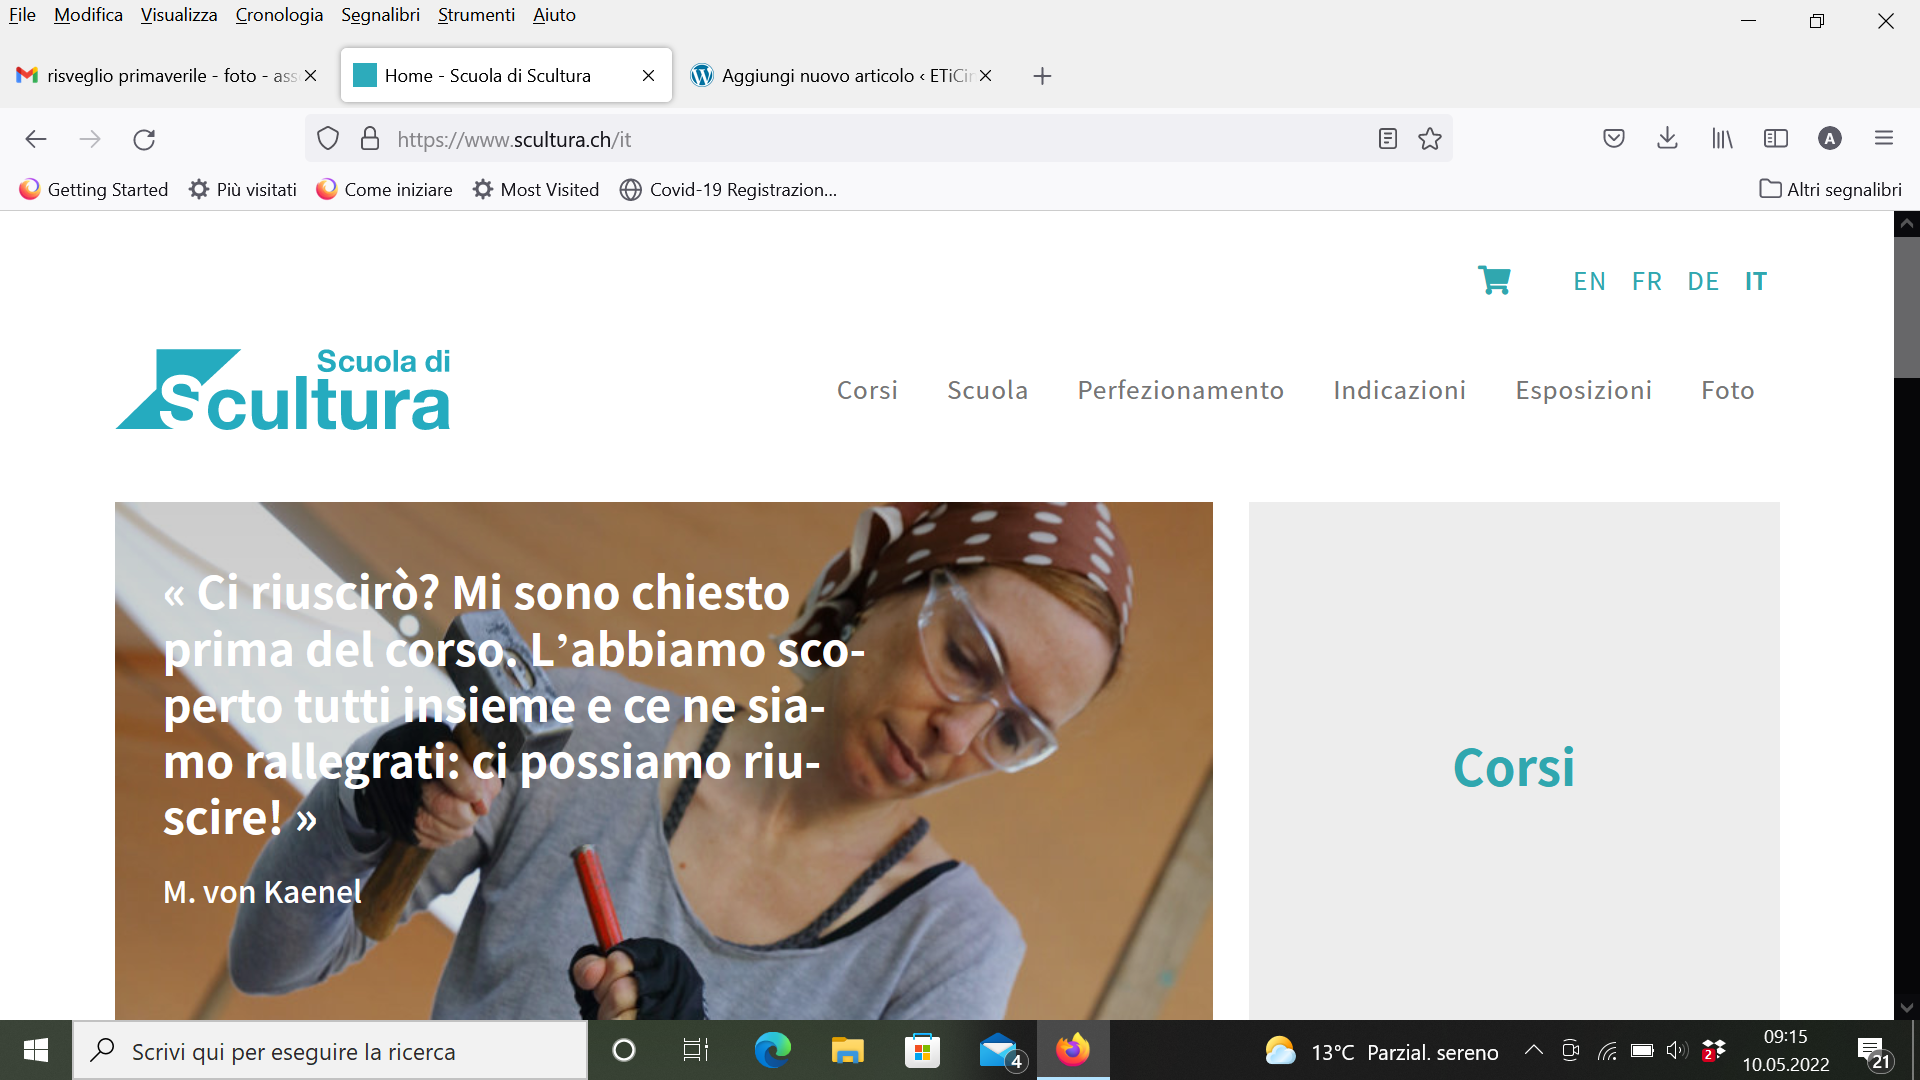The image size is (1920, 1080).
Task: Open the Indicazioni navigation item
Action: [1399, 390]
